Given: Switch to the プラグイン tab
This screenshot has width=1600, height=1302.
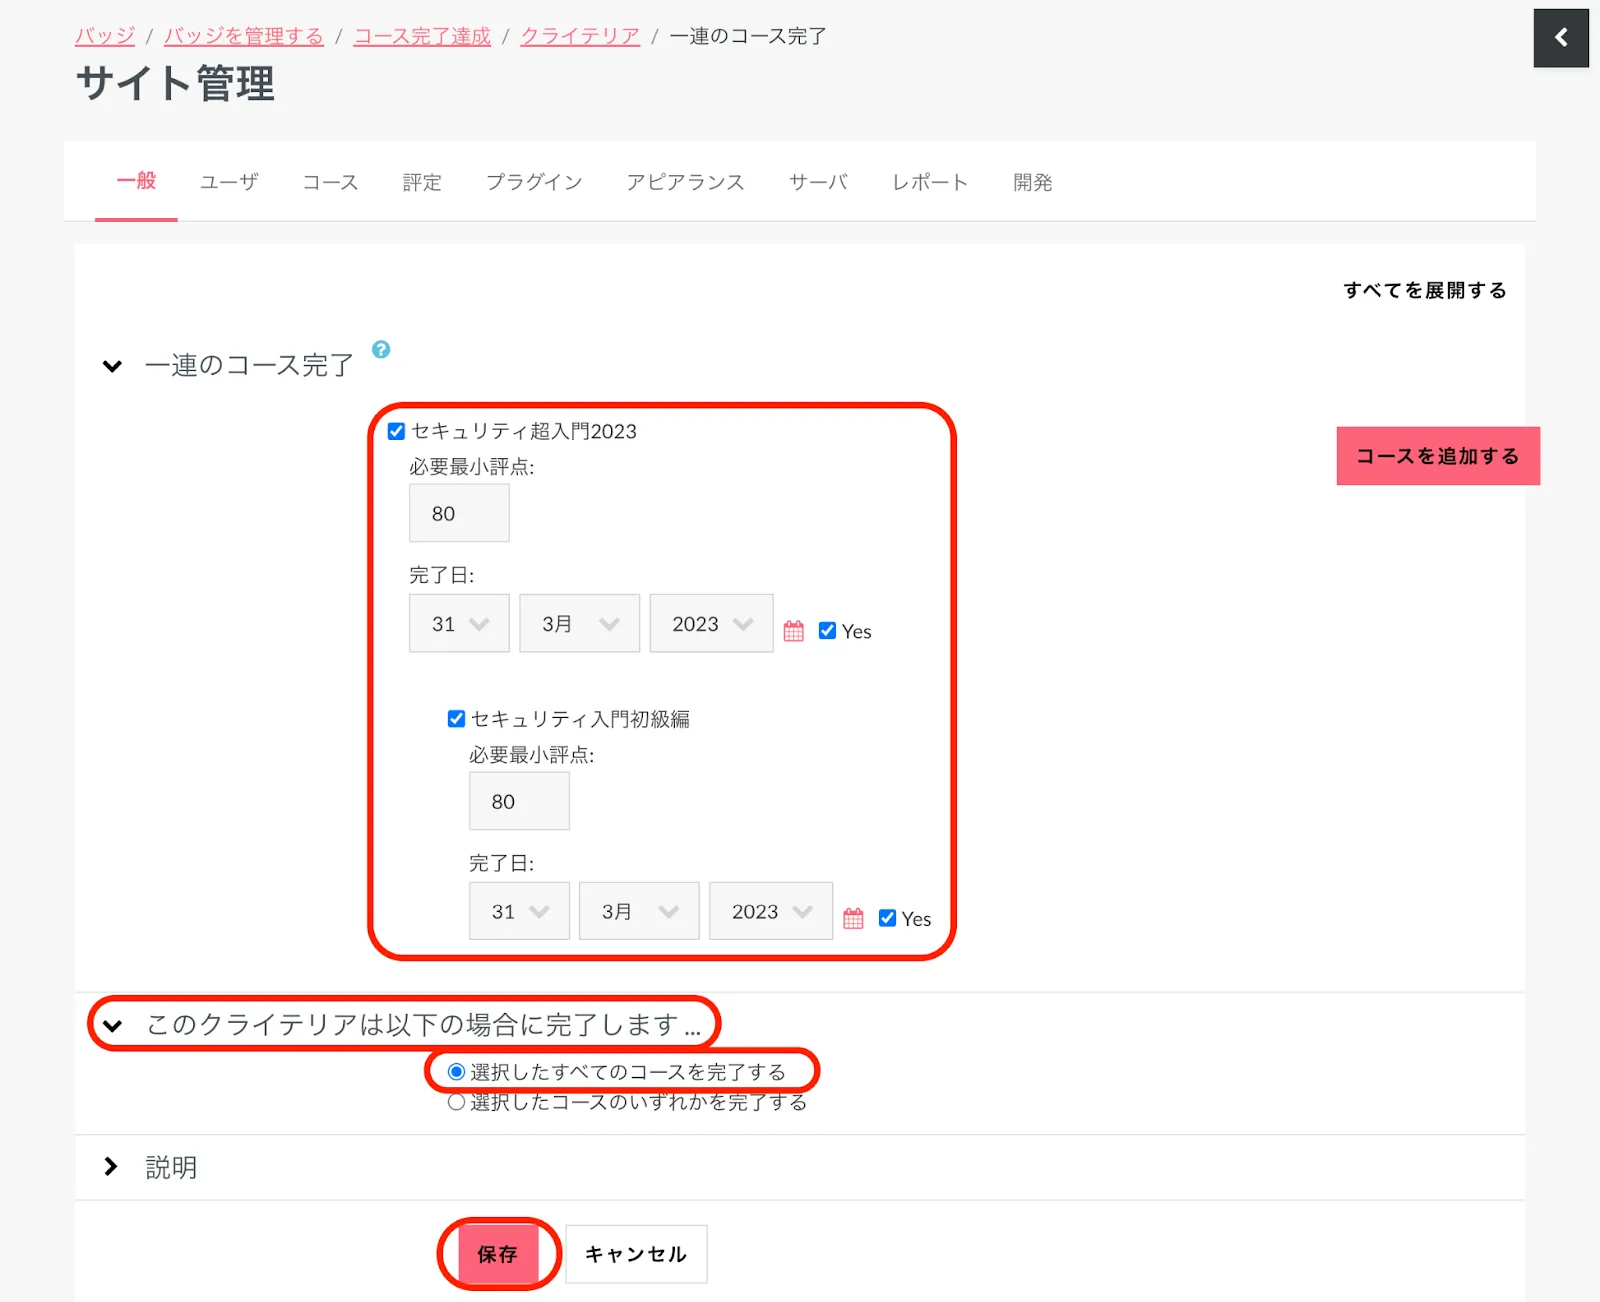Looking at the screenshot, I should [x=534, y=182].
